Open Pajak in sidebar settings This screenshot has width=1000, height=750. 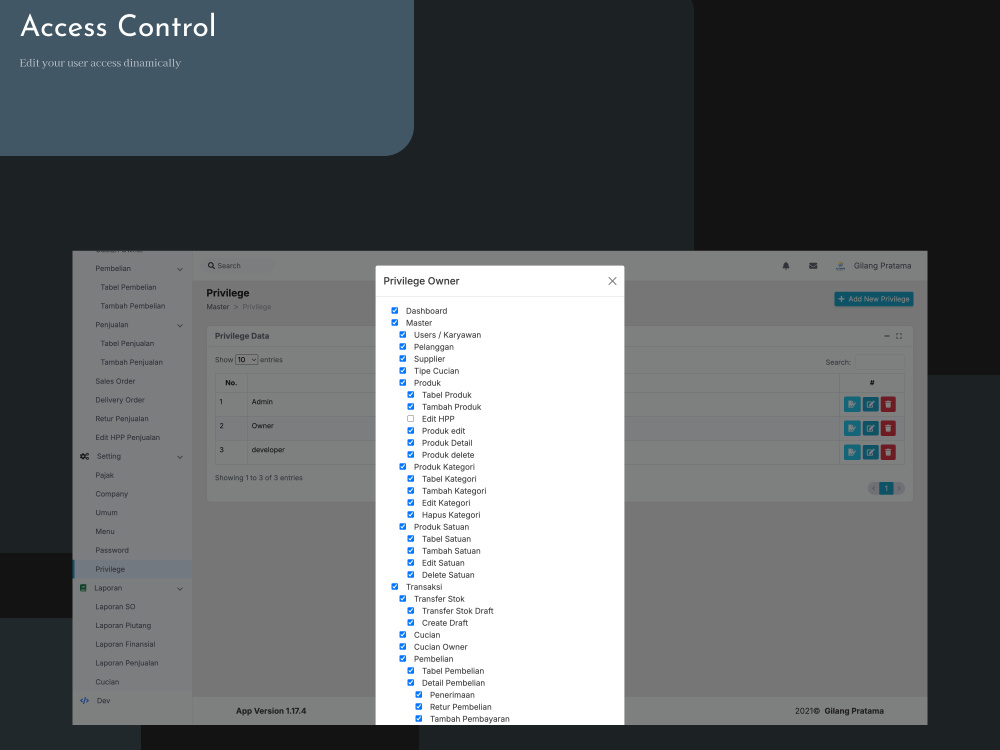105,476
